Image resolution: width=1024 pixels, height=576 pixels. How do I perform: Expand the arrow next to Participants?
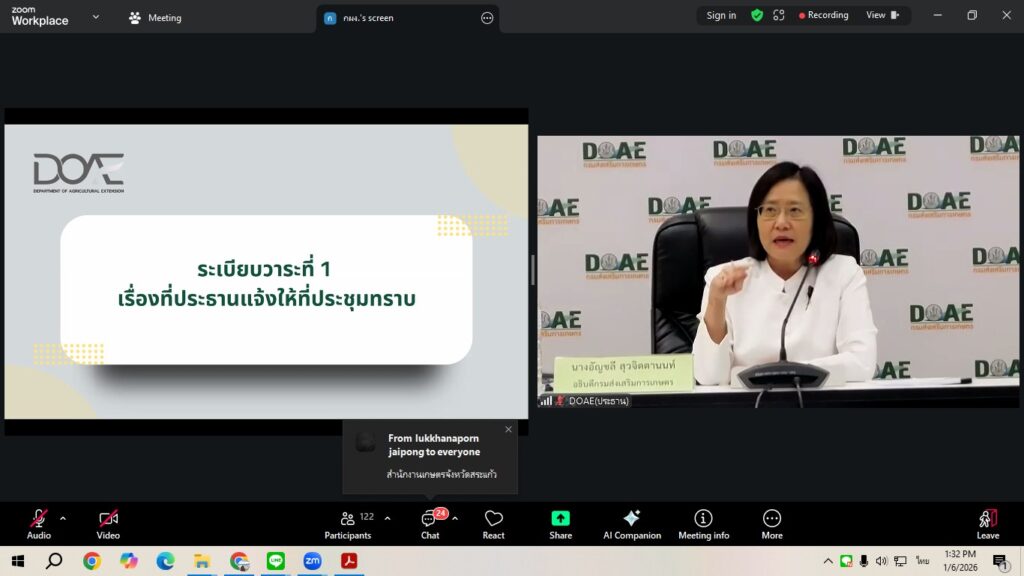[x=388, y=518]
